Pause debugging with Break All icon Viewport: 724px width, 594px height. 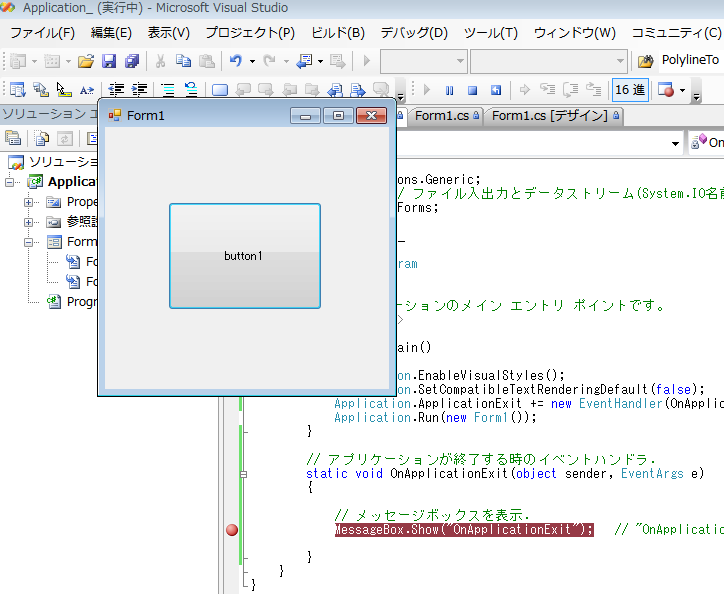[449, 90]
